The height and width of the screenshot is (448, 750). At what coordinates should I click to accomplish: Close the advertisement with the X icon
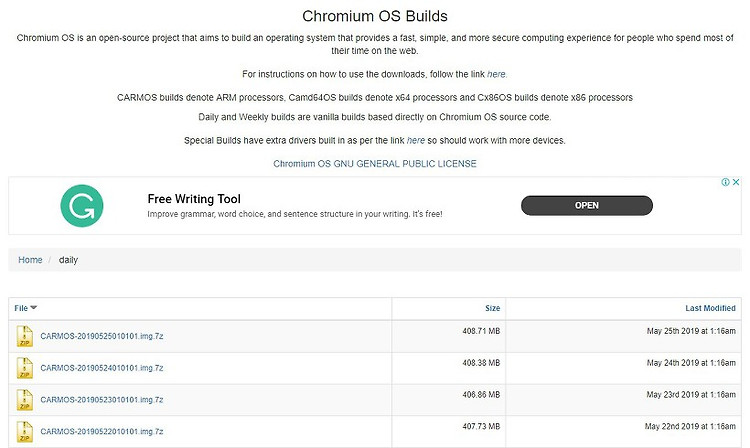coord(736,182)
